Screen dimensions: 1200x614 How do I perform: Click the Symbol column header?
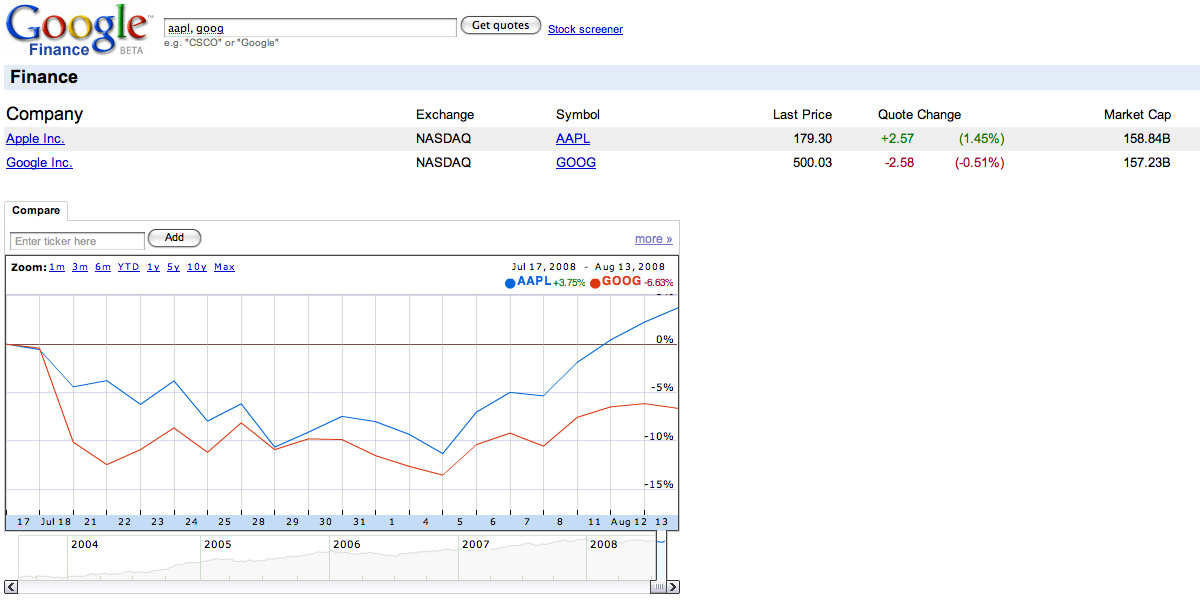(x=578, y=115)
